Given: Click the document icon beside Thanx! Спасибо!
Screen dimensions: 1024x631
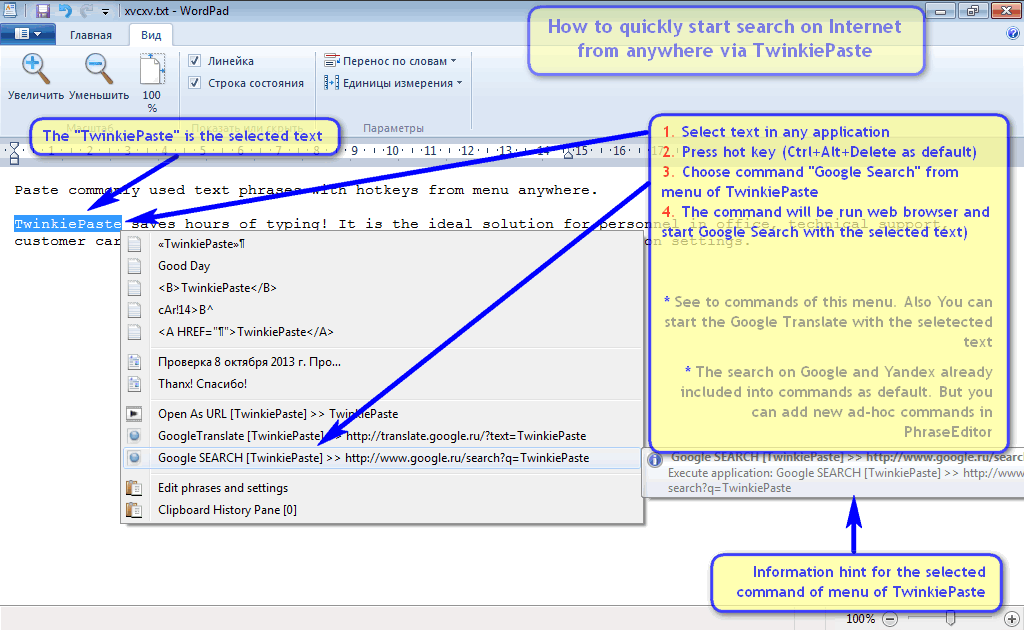Looking at the screenshot, I should point(135,384).
